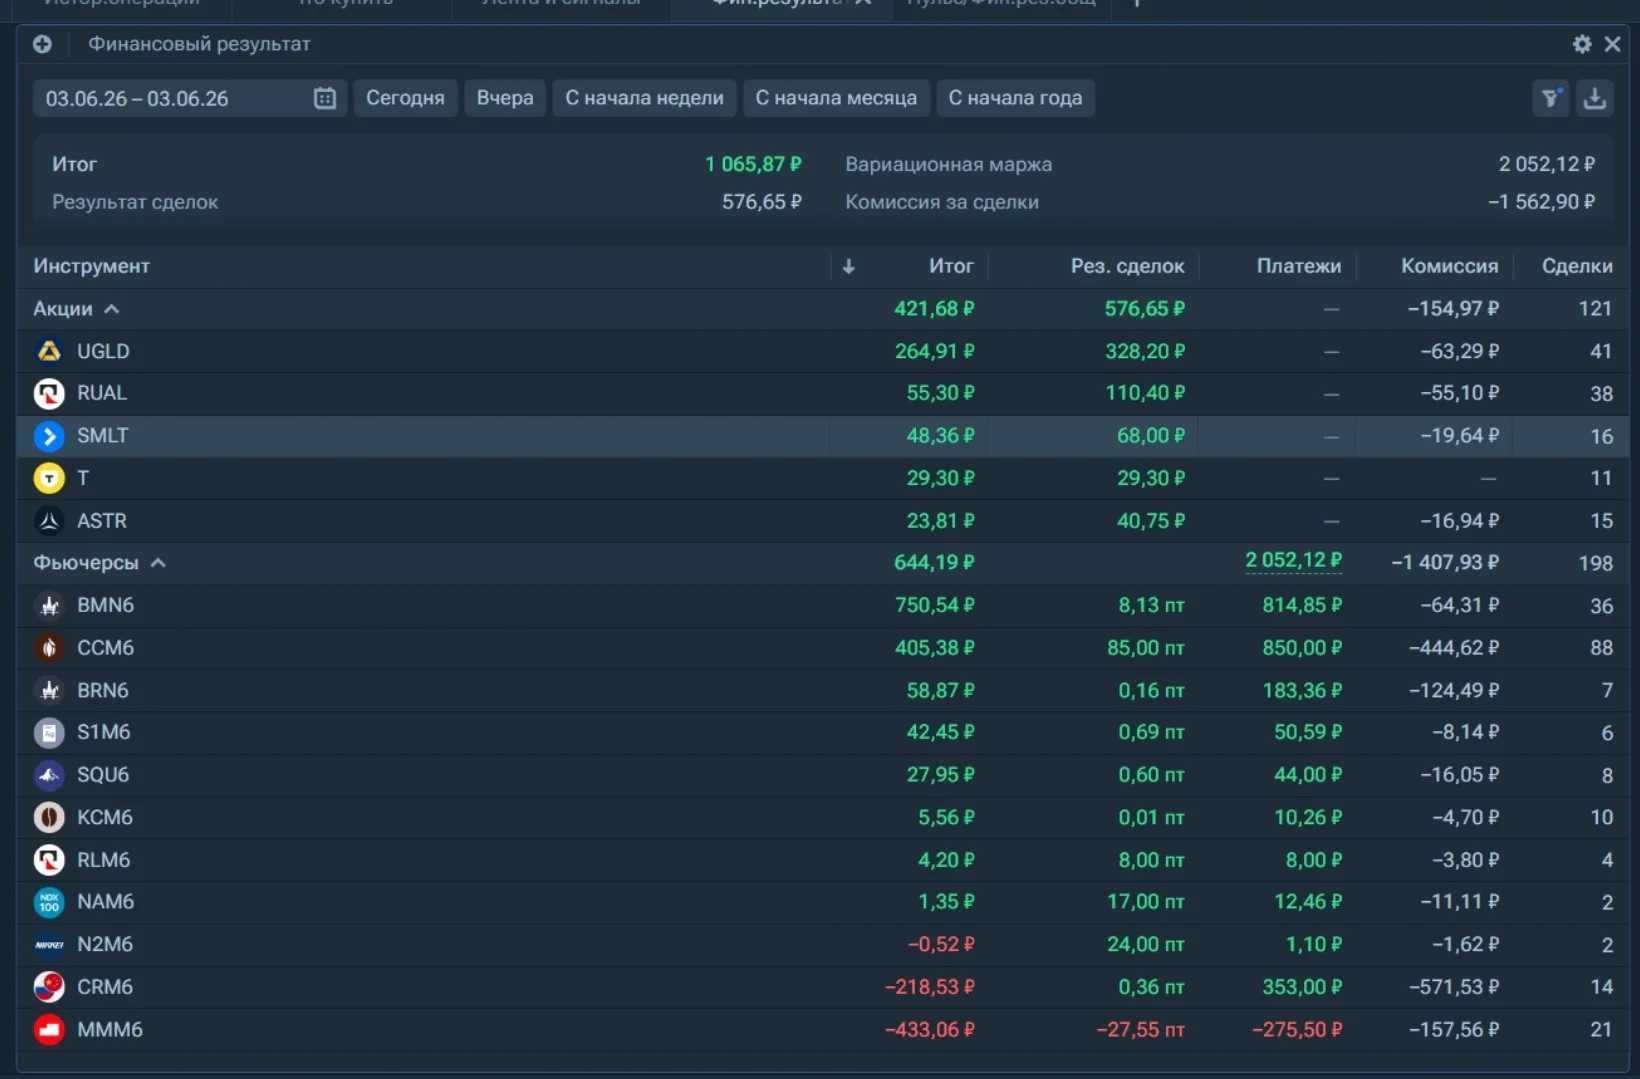The image size is (1640, 1079).
Task: Select the BRN6 row name
Action: tap(103, 690)
